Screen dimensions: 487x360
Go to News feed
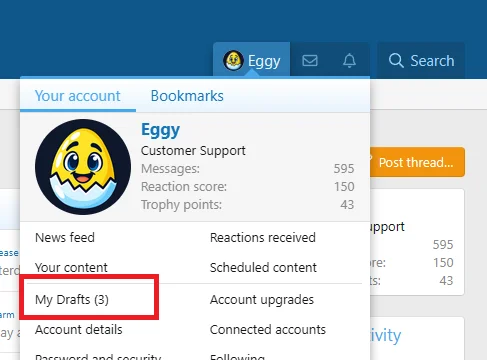click(65, 237)
